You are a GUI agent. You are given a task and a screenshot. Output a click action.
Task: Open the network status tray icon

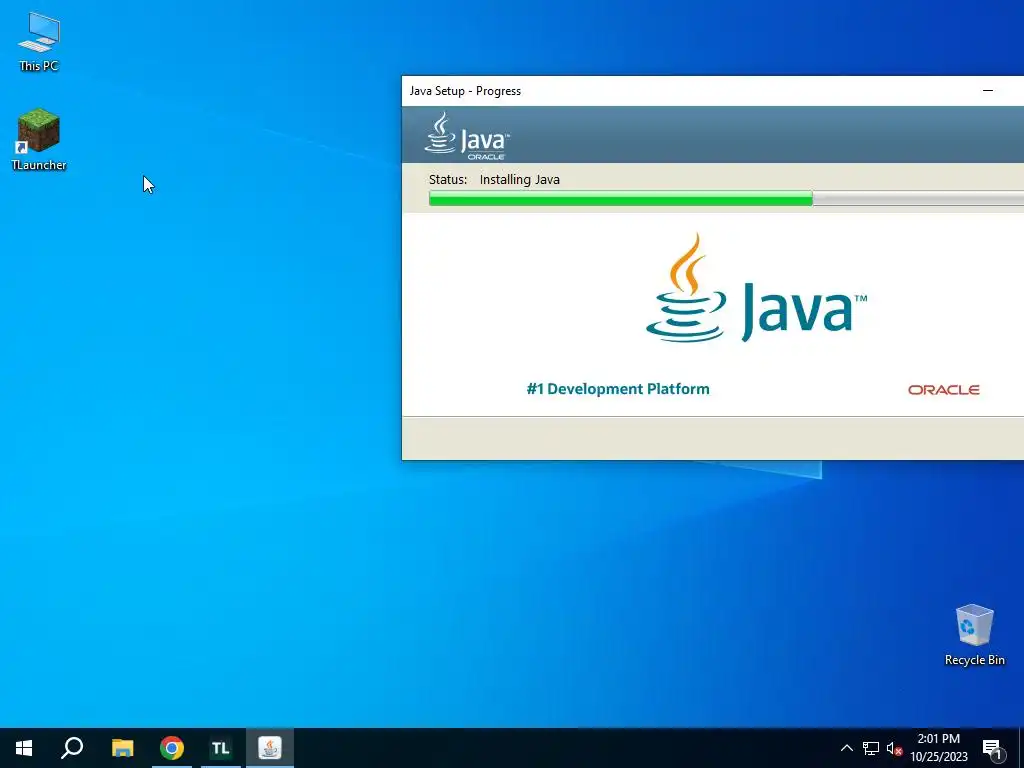pos(871,748)
